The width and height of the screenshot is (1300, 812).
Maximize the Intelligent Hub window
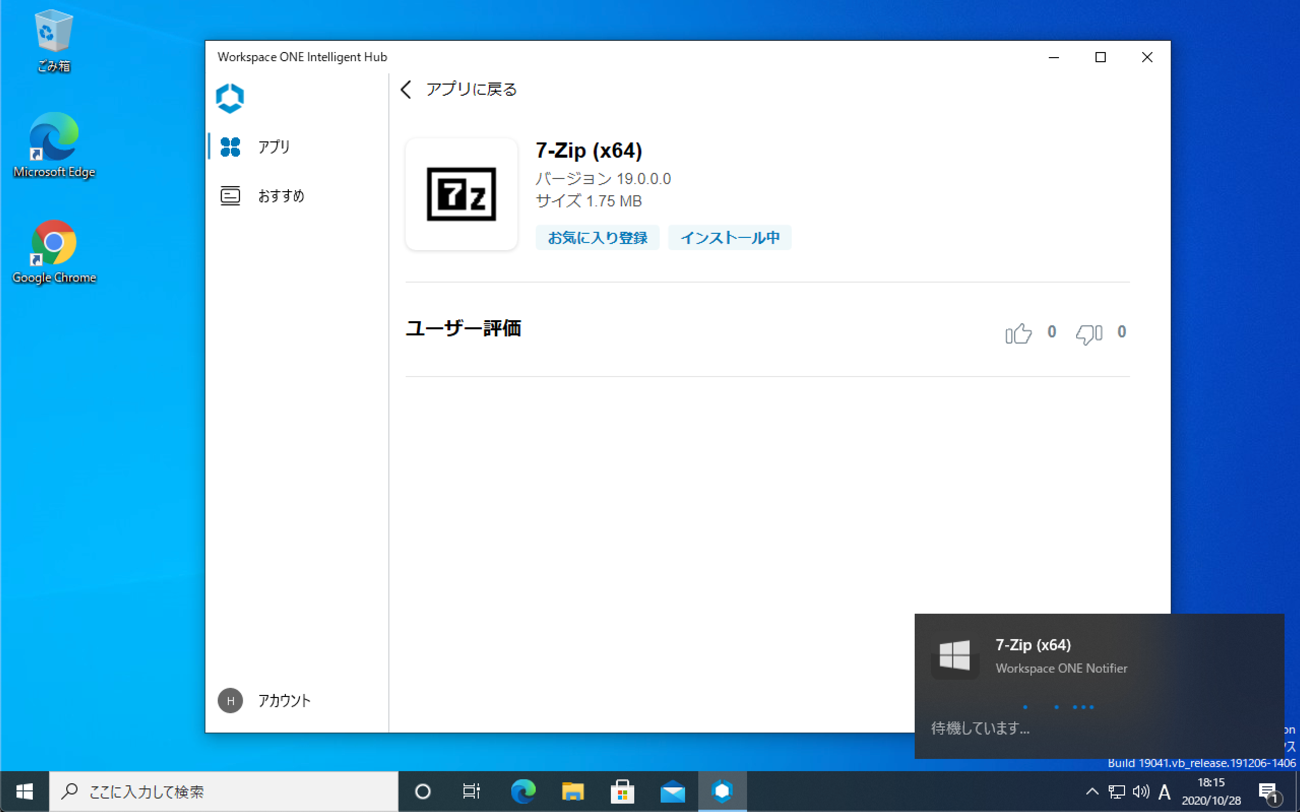[x=1100, y=57]
